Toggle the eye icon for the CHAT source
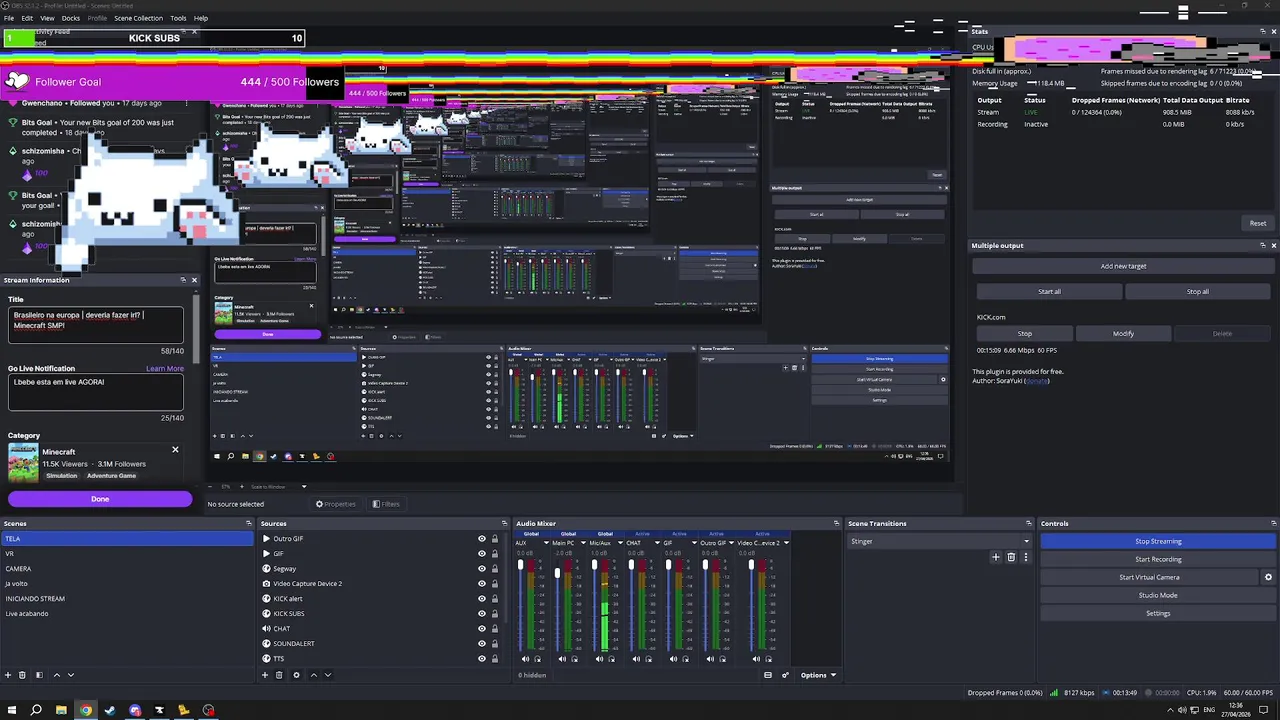The height and width of the screenshot is (720, 1280). (481, 629)
